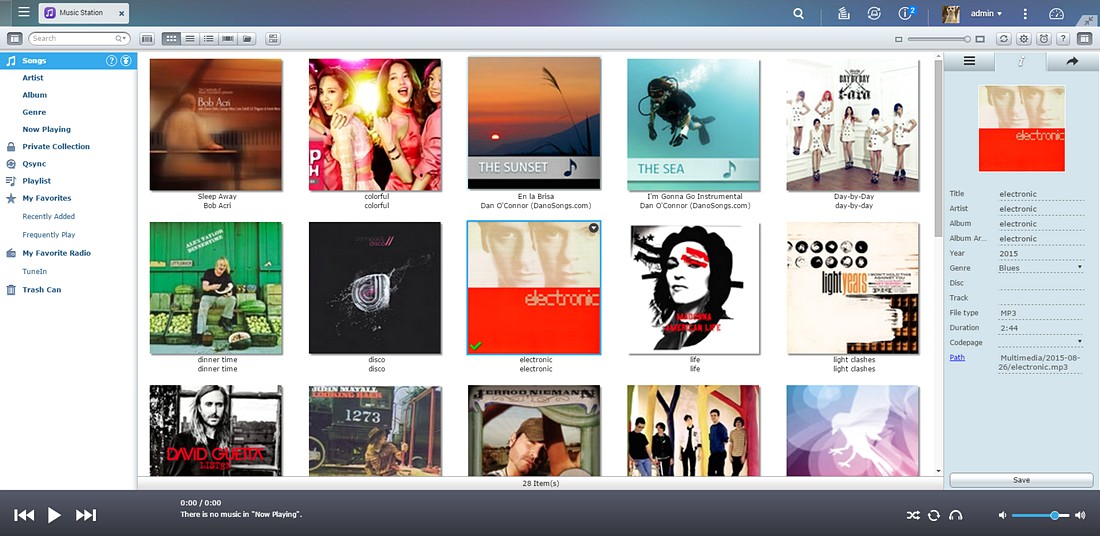Open the Path link
Viewport: 1100px width, 536px height.
point(957,357)
